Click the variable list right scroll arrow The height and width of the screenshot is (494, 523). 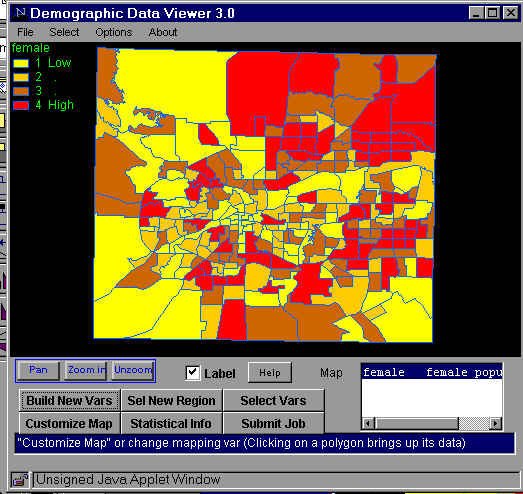[495, 423]
